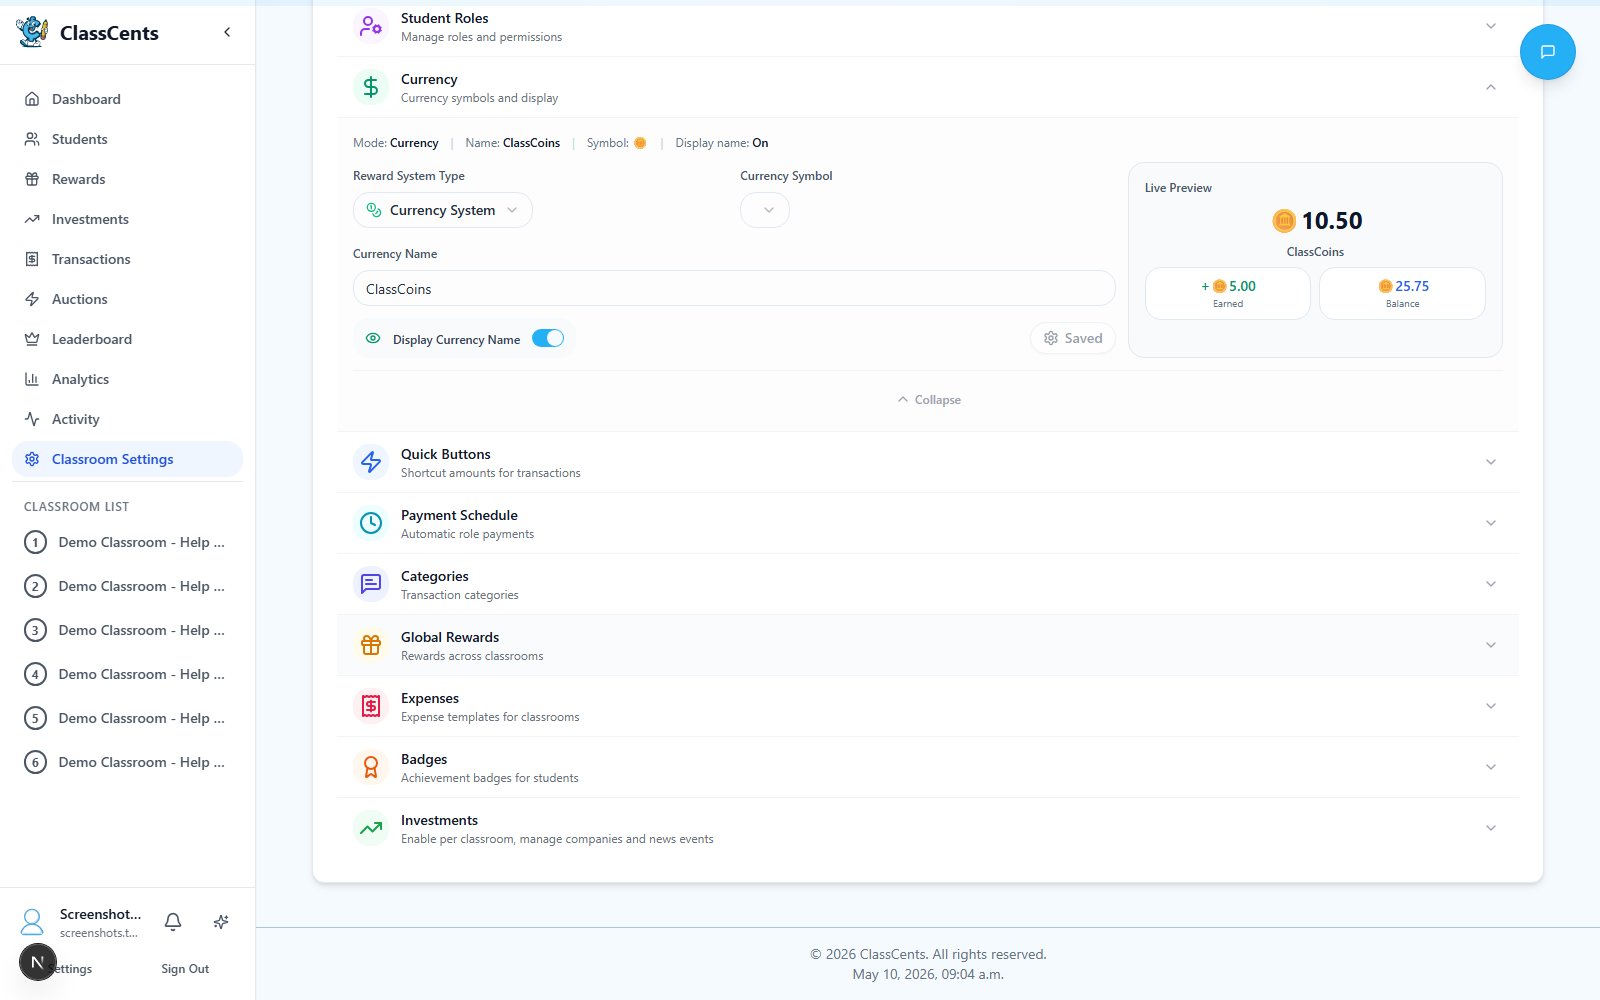Viewport: 1600px width, 1000px height.
Task: Click the Quick Buttons lightning icon
Action: click(371, 462)
